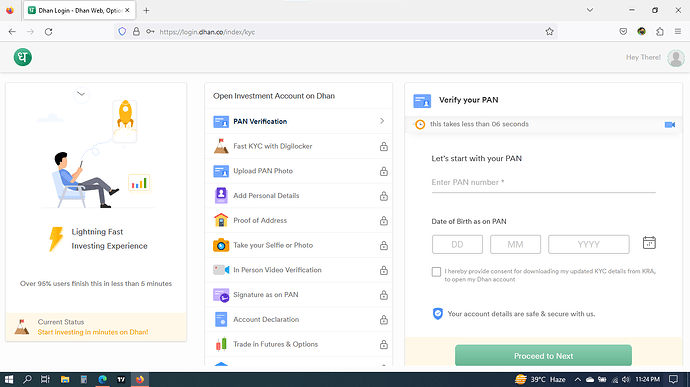Open the date of birth calendar picker
690x387 pixels.
(x=649, y=243)
